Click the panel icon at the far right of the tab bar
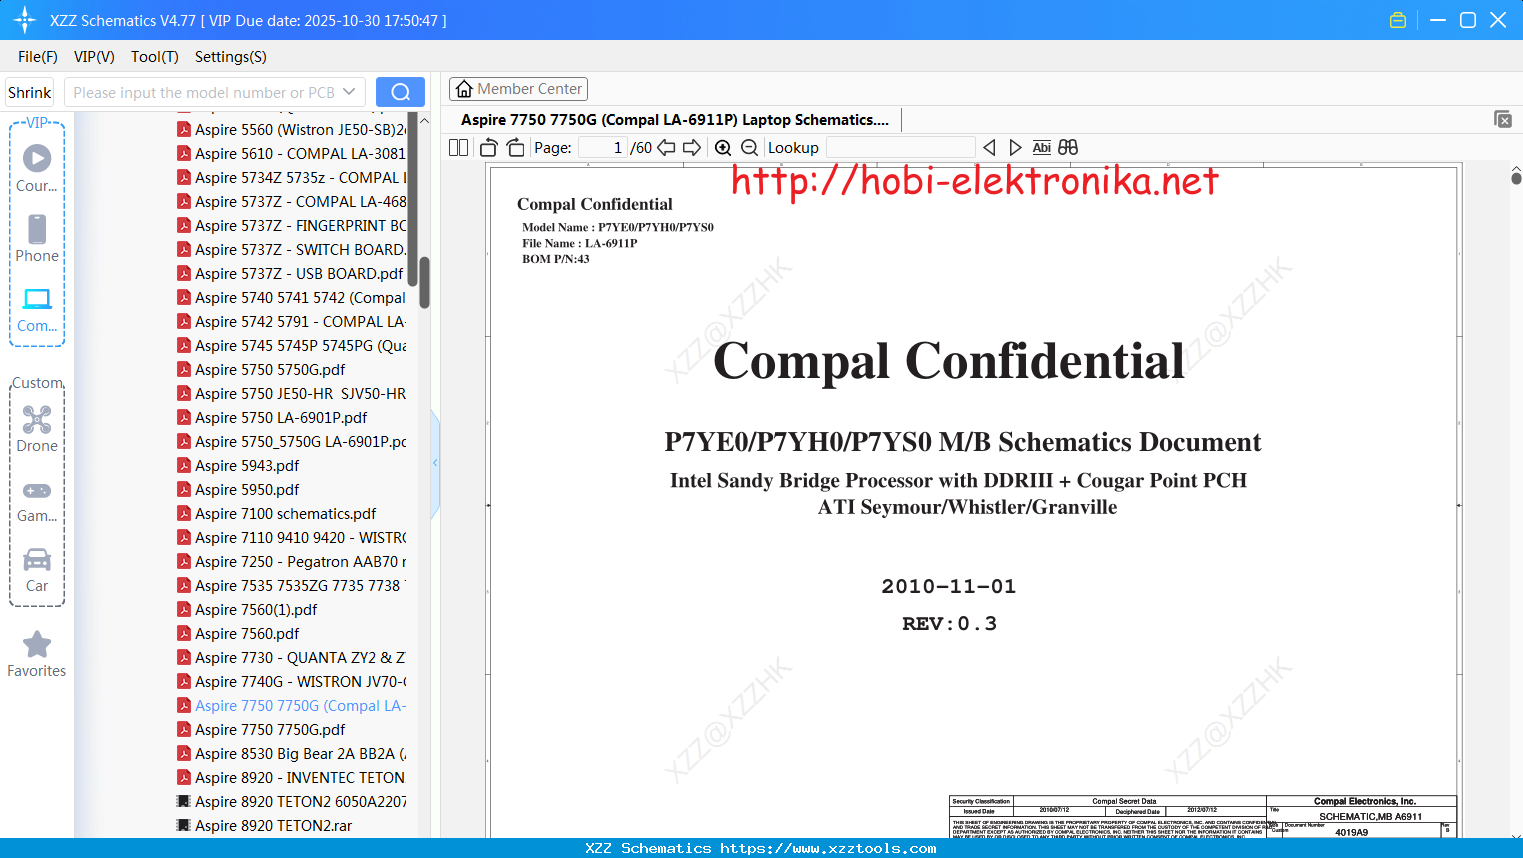1523x858 pixels. coord(1502,119)
